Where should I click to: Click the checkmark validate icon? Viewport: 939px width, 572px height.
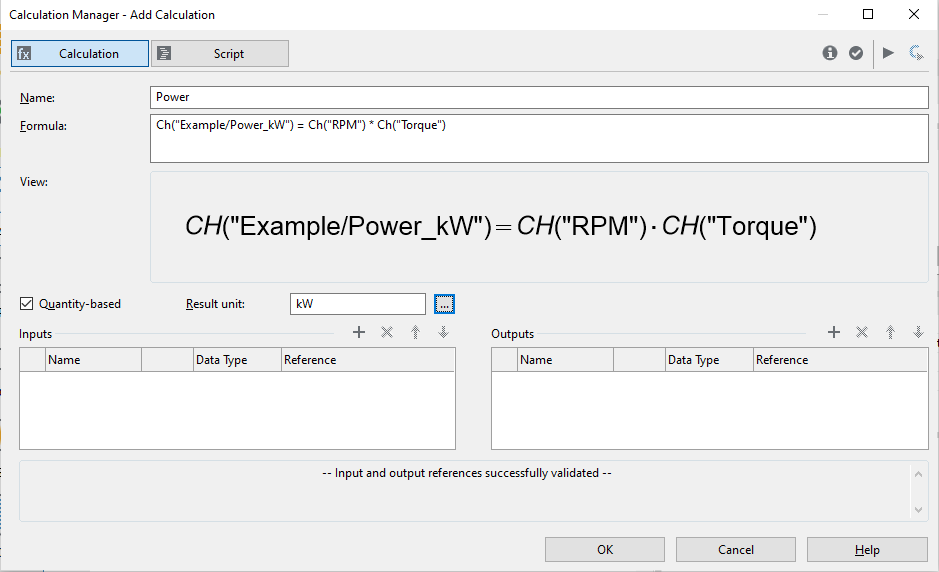point(856,53)
